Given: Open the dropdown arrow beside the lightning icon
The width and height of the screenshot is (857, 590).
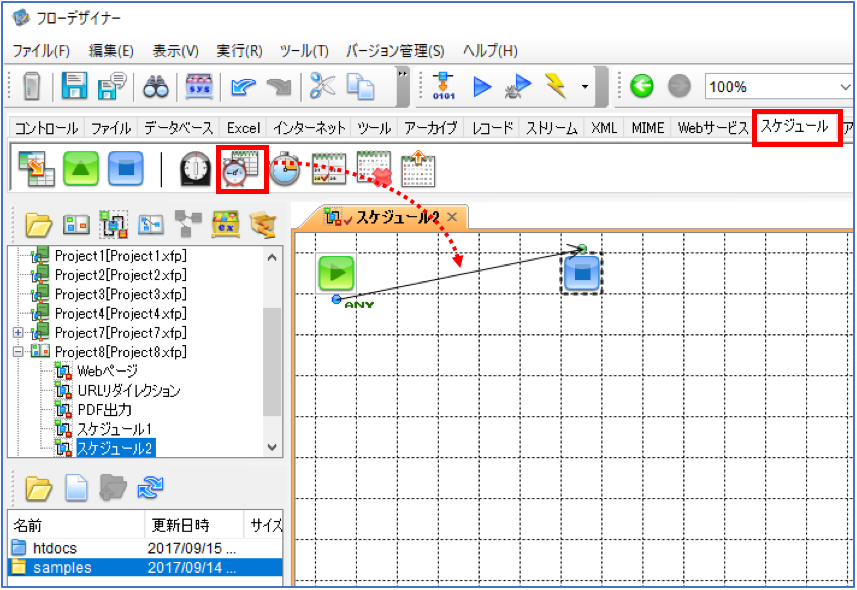Looking at the screenshot, I should click(x=585, y=87).
